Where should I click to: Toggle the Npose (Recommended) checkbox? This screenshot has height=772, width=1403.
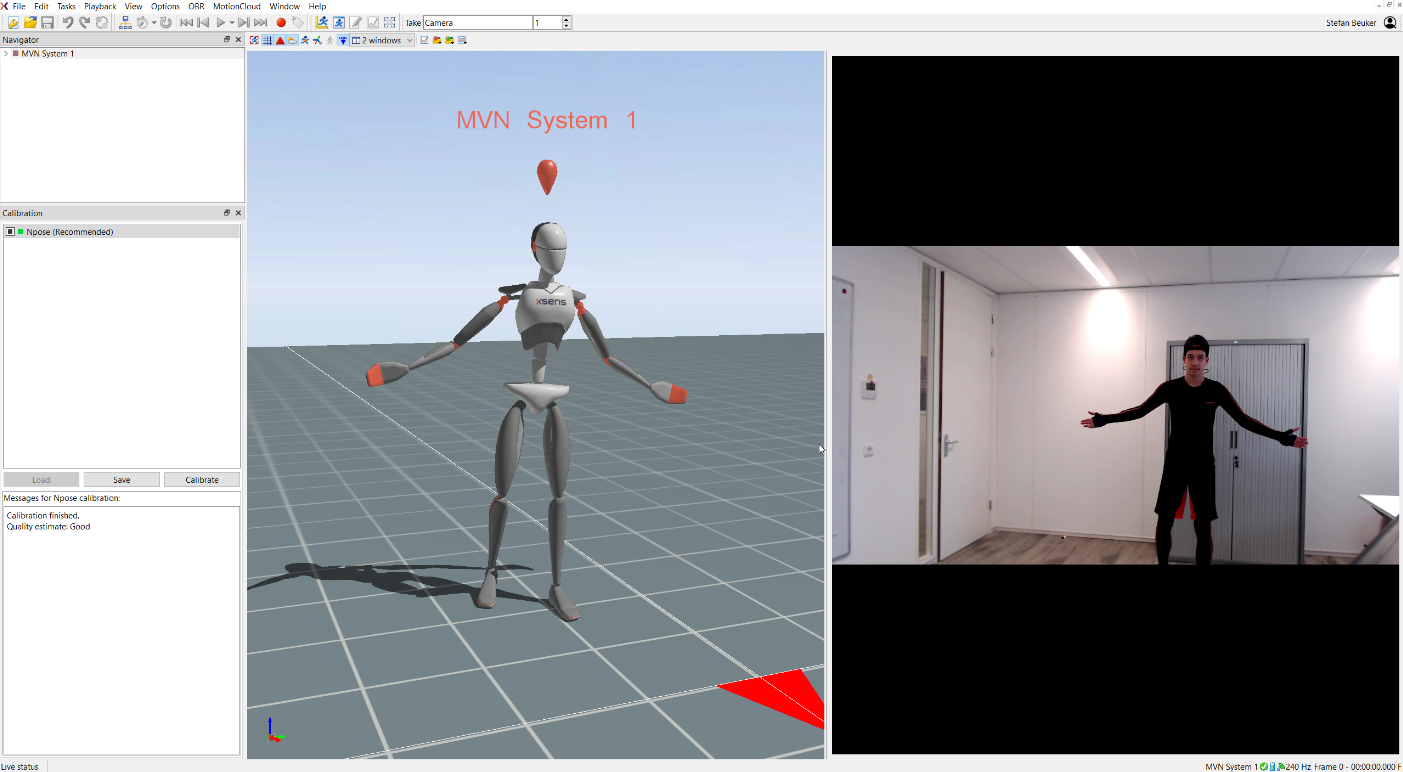pyautogui.click(x=10, y=232)
